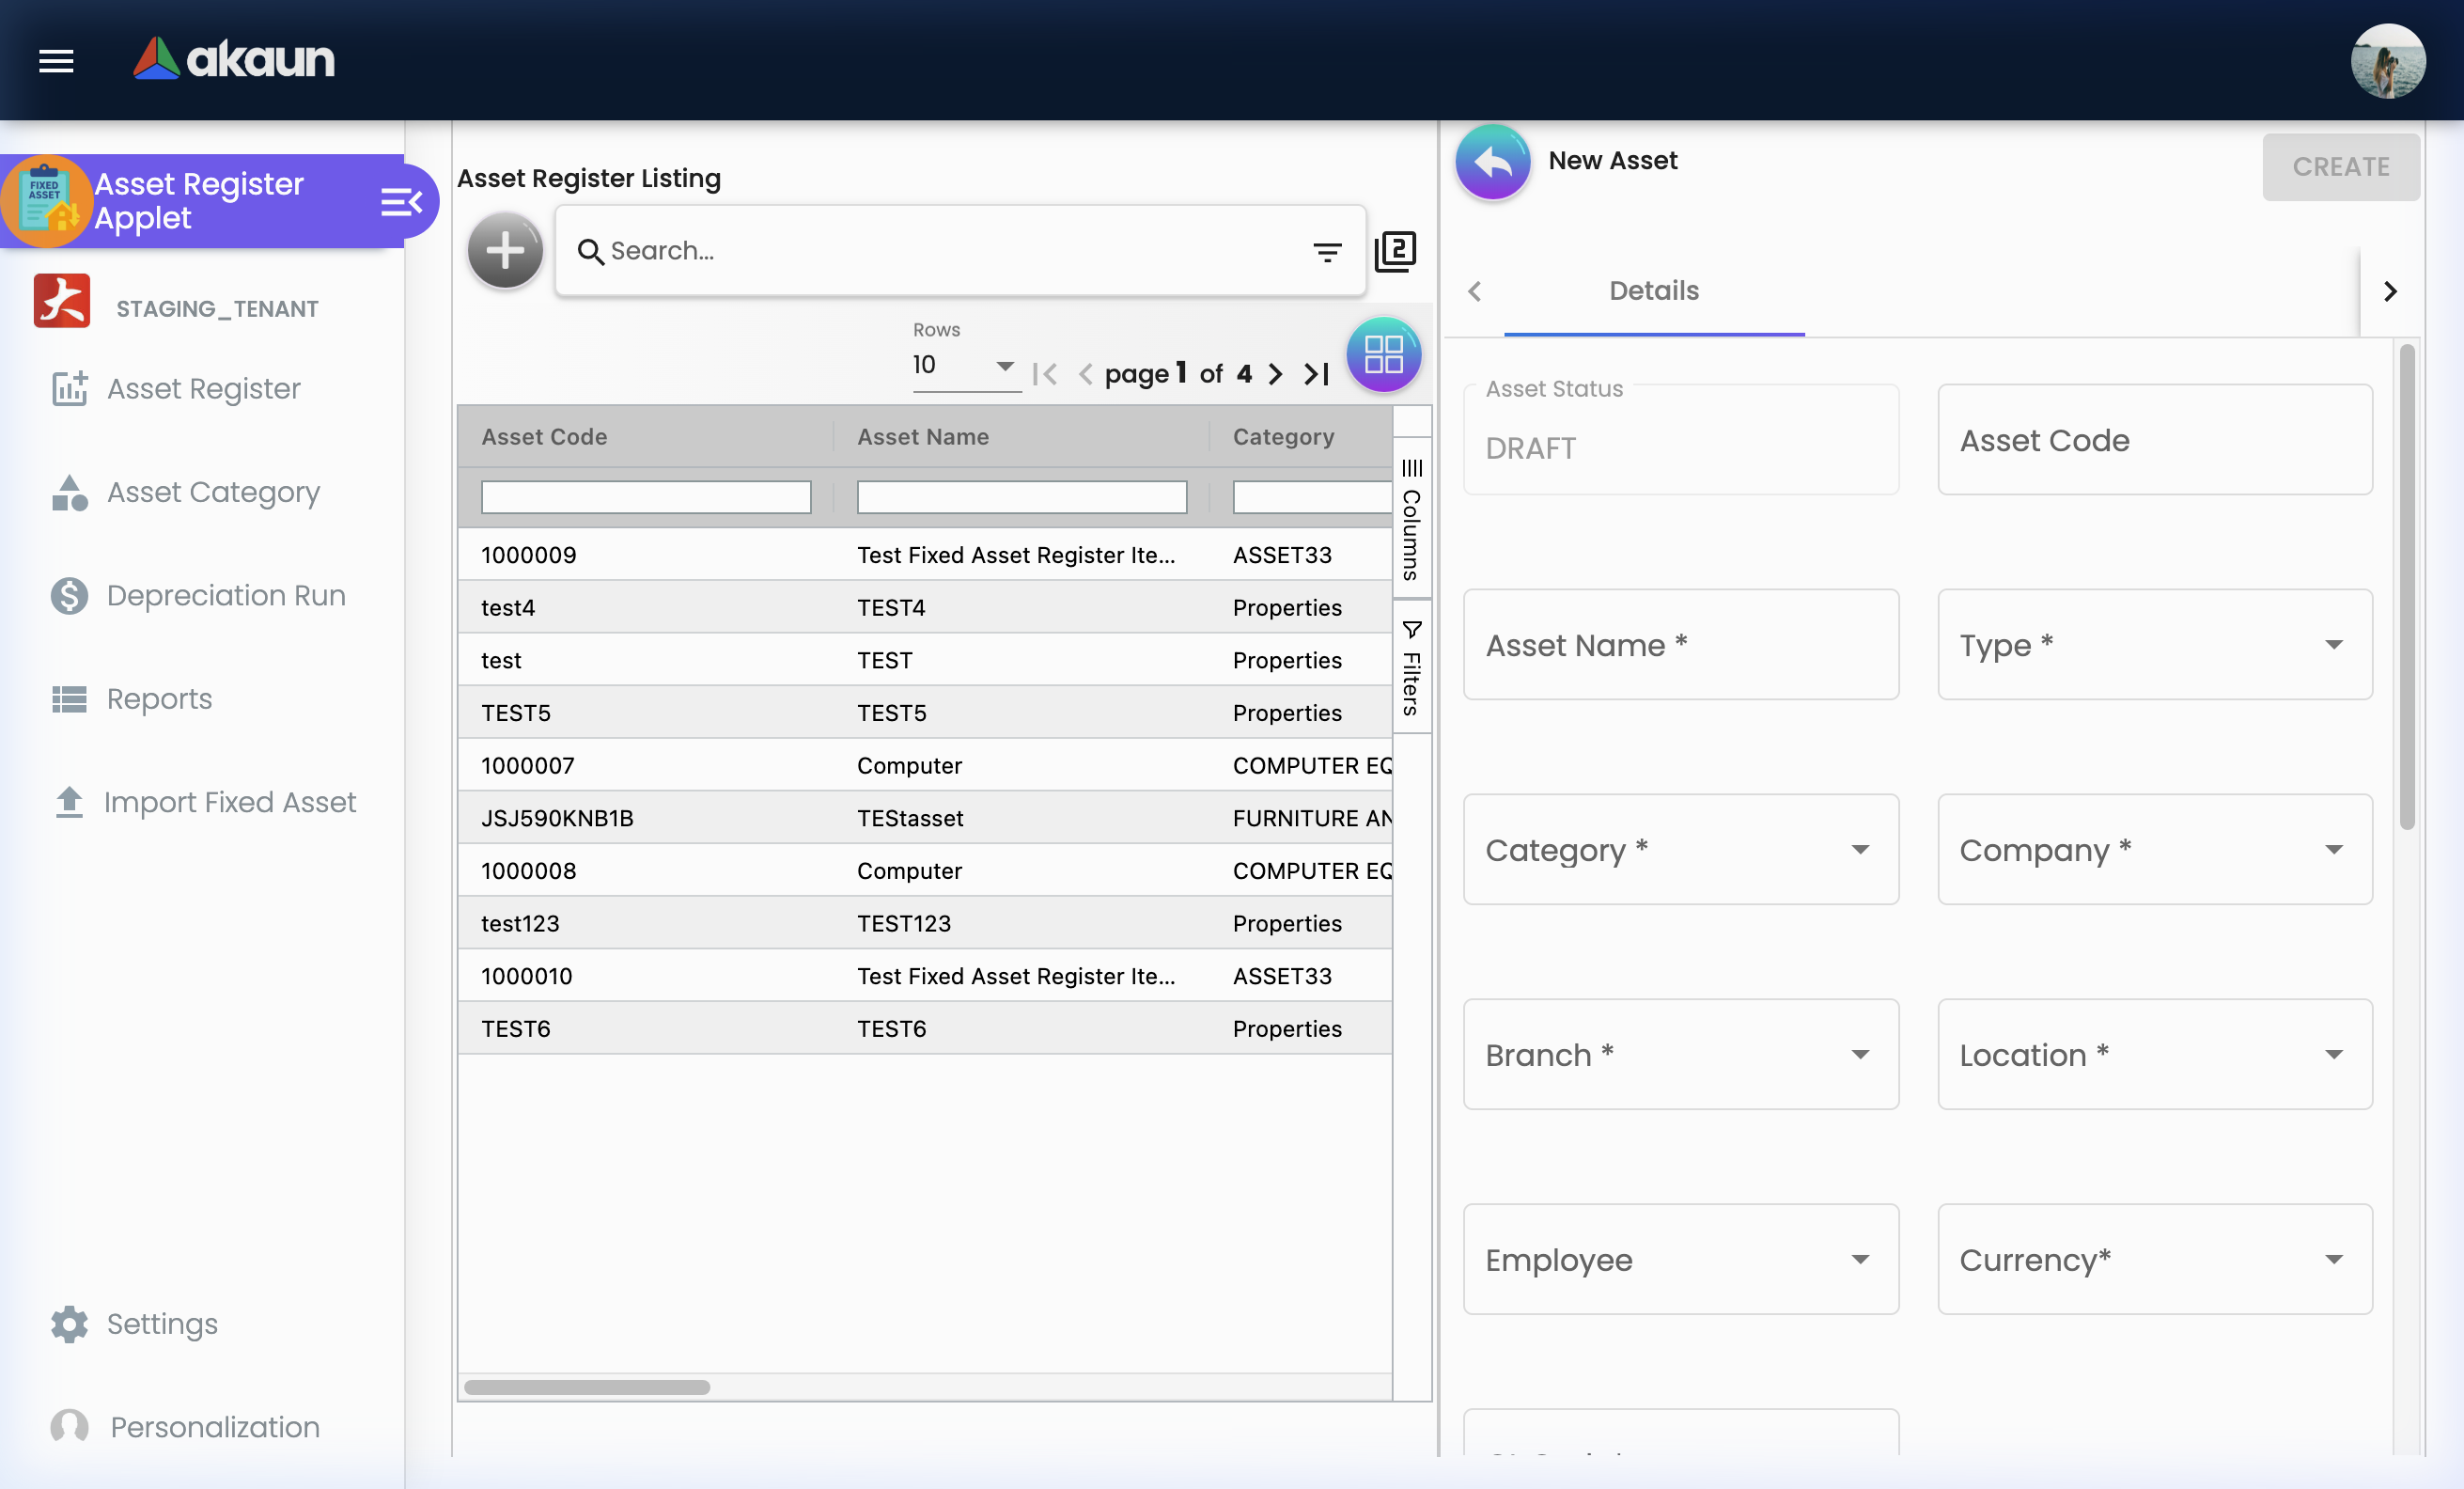The image size is (2464, 1489).
Task: Open the hamburger navigation menu
Action: [x=56, y=61]
